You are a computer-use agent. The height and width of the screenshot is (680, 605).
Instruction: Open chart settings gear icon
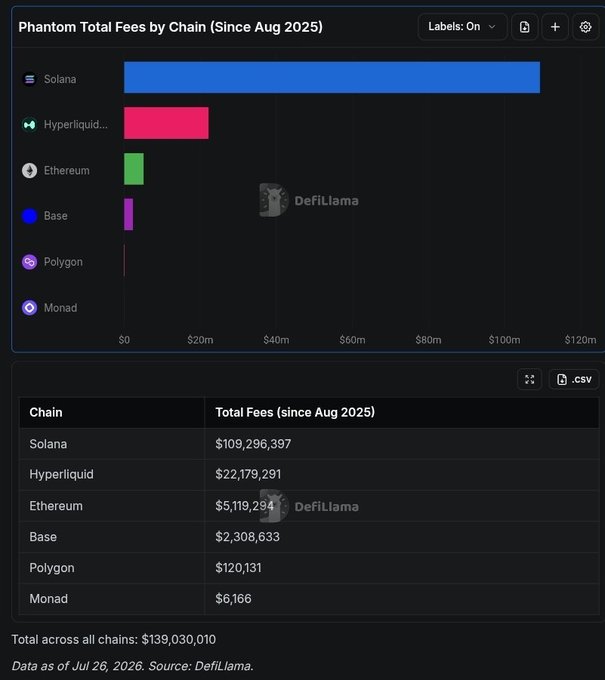click(585, 27)
